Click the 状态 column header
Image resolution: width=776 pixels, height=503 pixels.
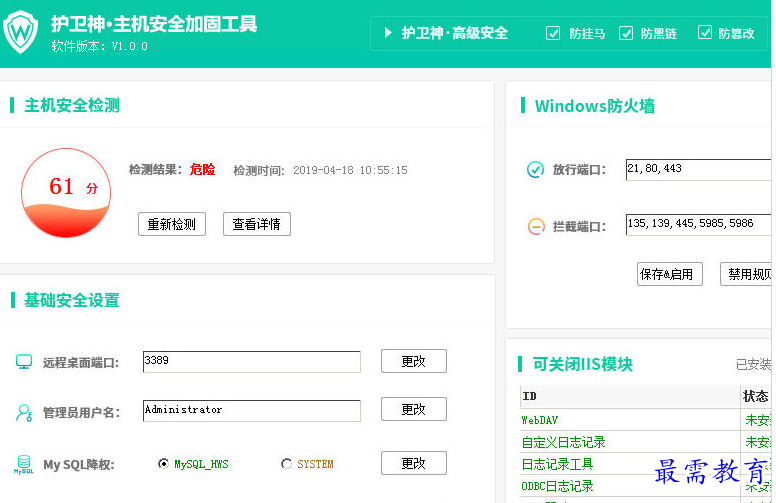coord(756,396)
